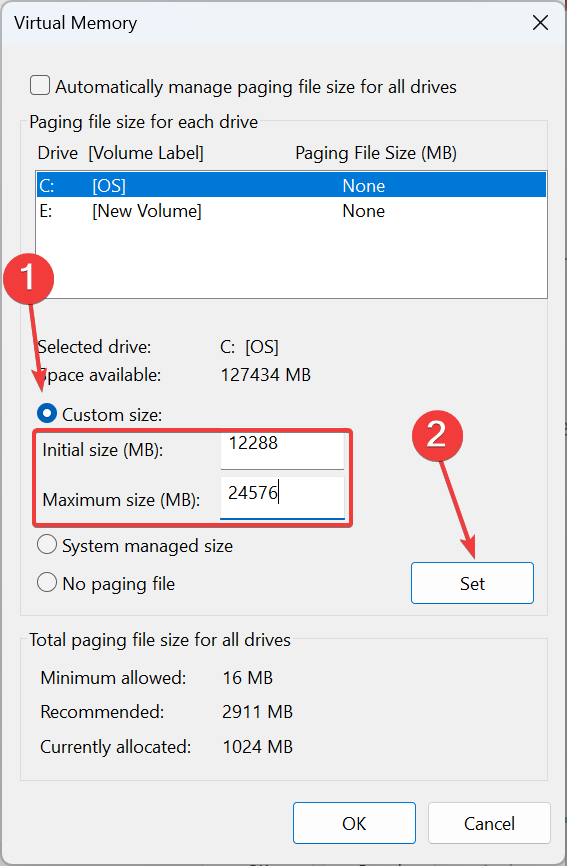
Task: Click the Minimum allowed 16 MB value
Action: pos(247,678)
